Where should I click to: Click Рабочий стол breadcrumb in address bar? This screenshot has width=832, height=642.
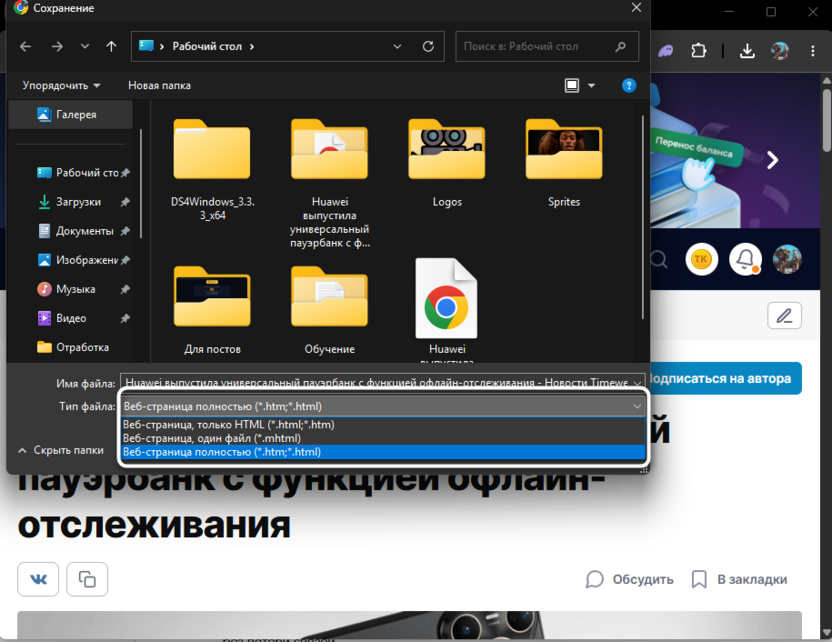(x=207, y=47)
